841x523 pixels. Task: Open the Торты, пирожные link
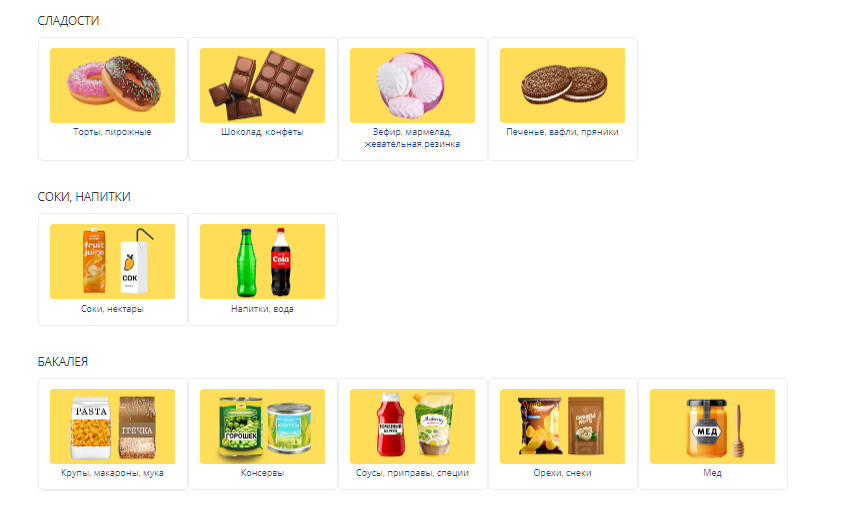click(112, 132)
